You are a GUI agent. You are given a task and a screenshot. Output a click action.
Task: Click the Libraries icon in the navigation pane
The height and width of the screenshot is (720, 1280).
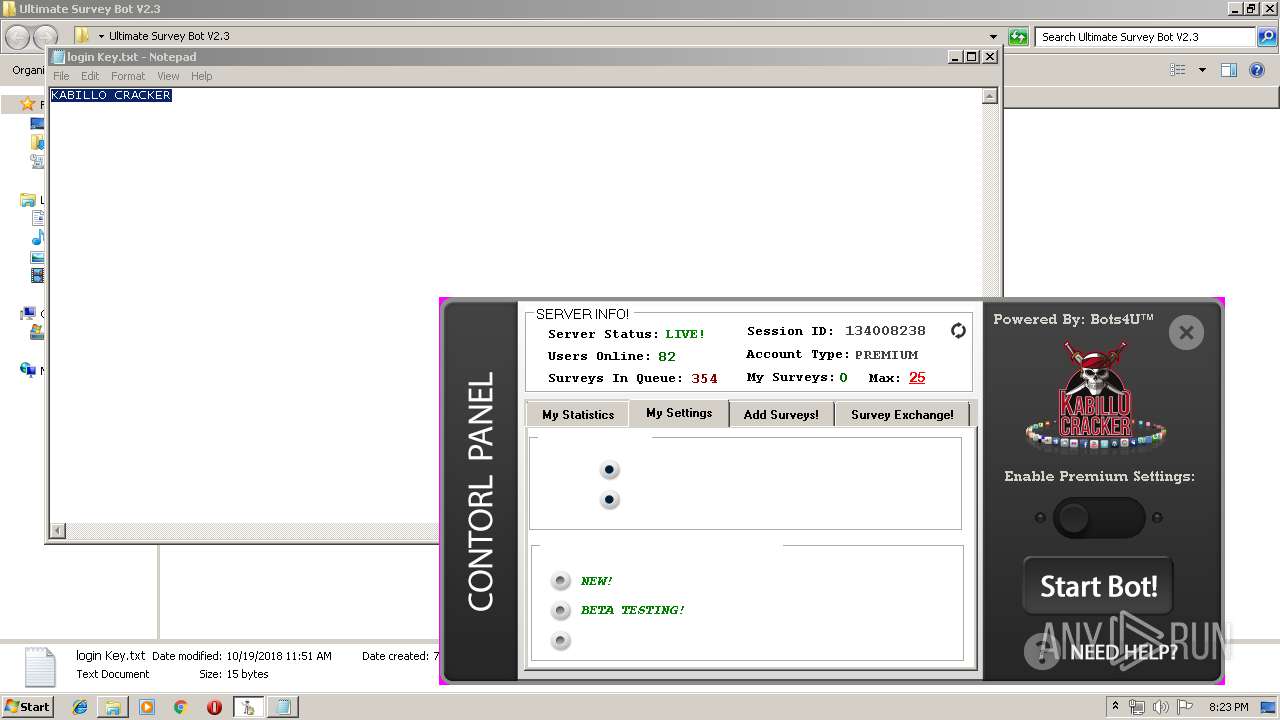tap(28, 200)
